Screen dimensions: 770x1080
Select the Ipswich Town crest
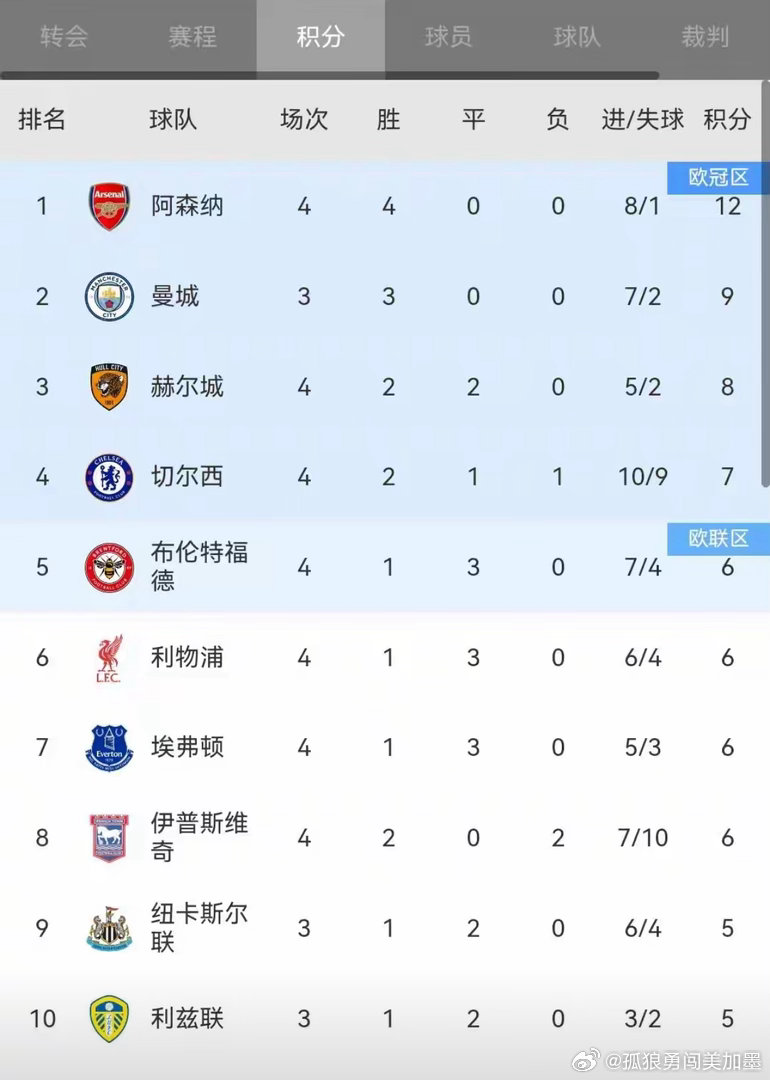point(109,838)
